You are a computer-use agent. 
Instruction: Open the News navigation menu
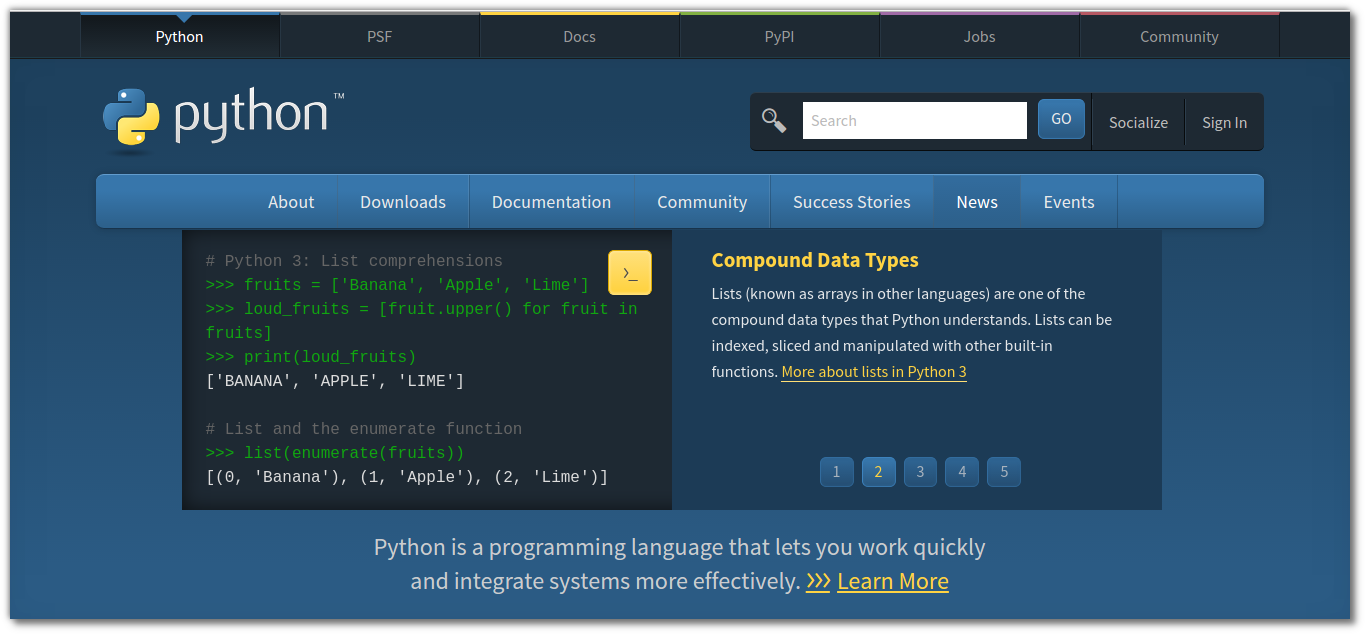click(977, 202)
